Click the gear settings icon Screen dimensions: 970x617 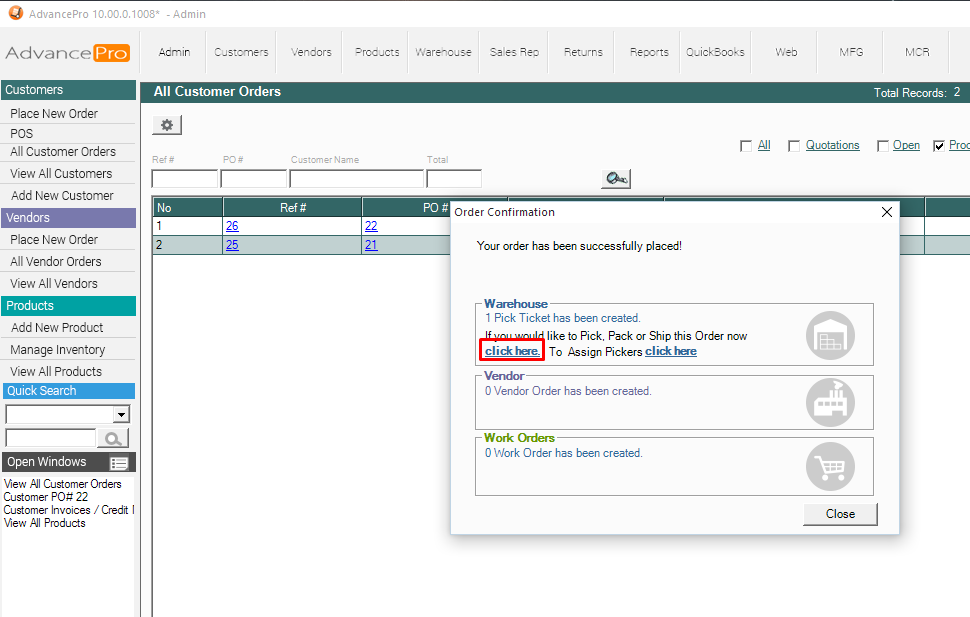coord(167,125)
